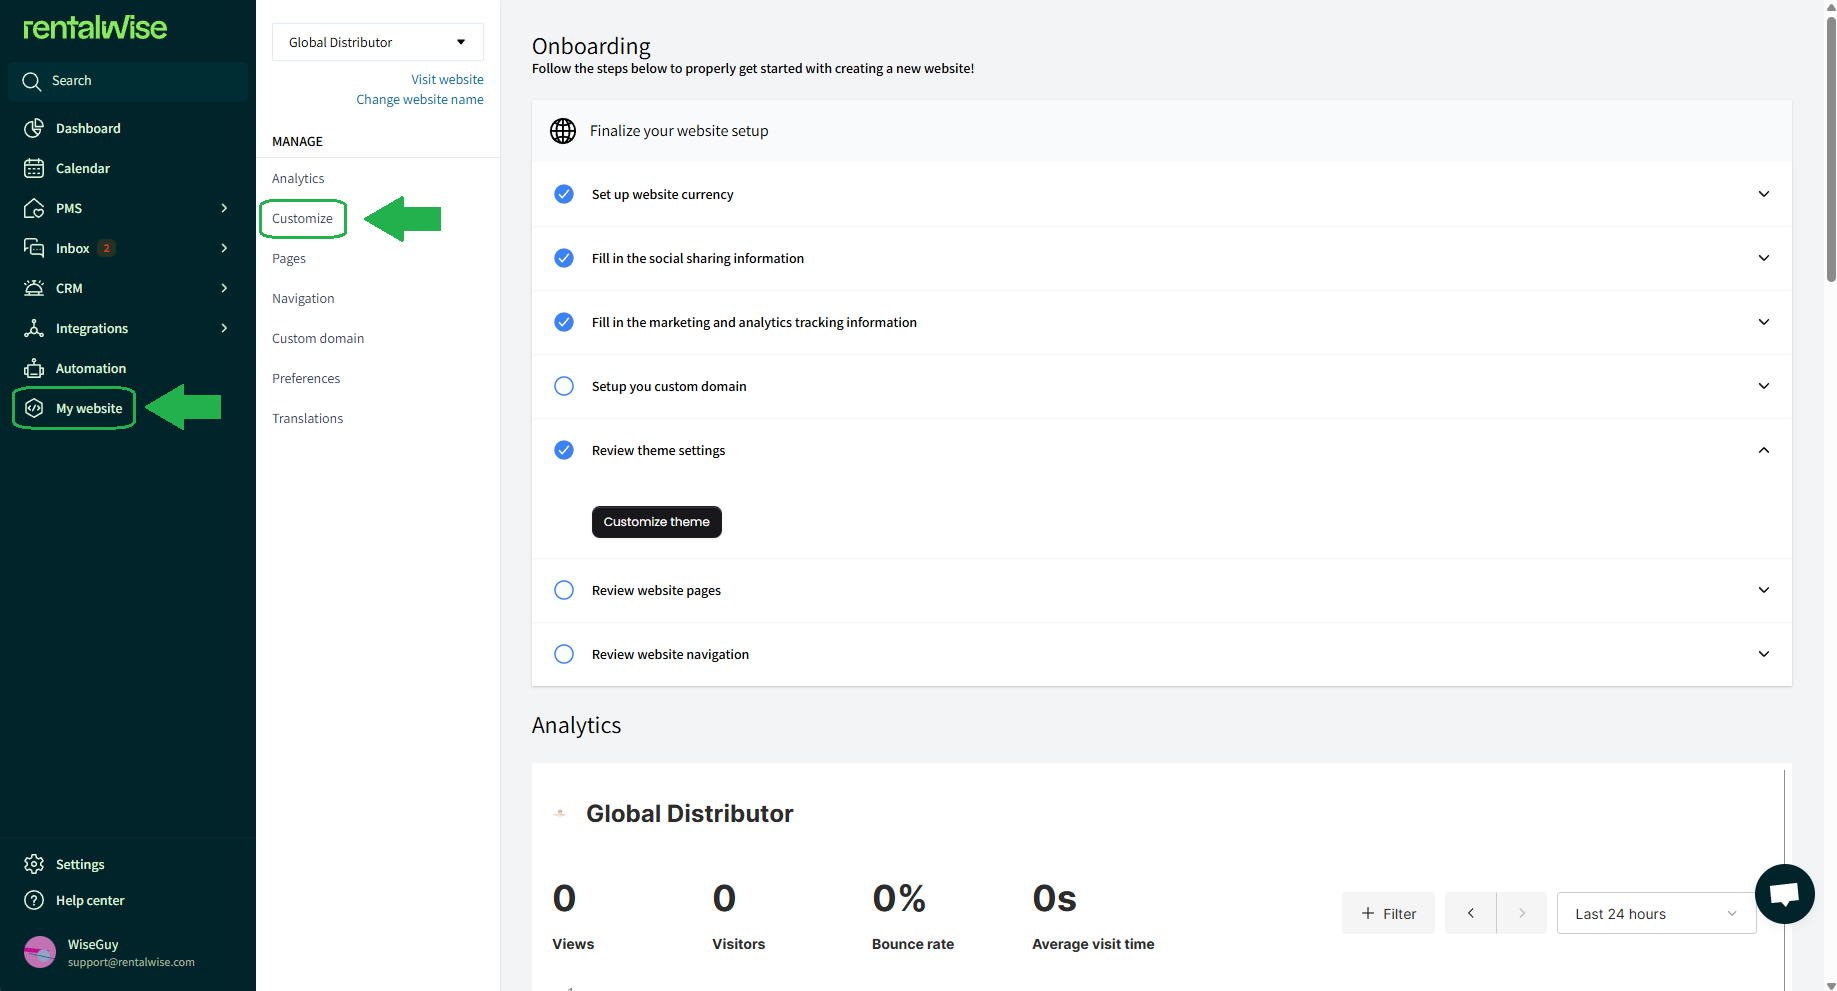Open the live chat bubble icon

[1784, 894]
